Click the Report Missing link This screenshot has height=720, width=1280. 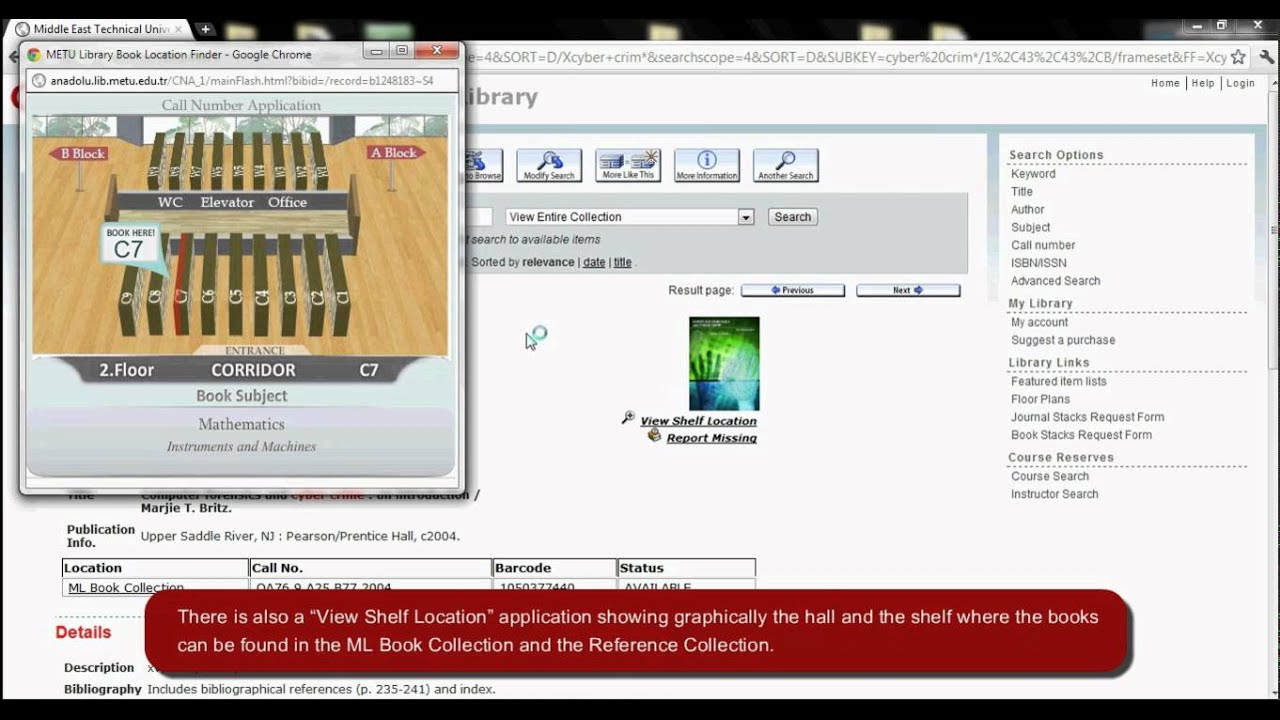pyautogui.click(x=711, y=438)
